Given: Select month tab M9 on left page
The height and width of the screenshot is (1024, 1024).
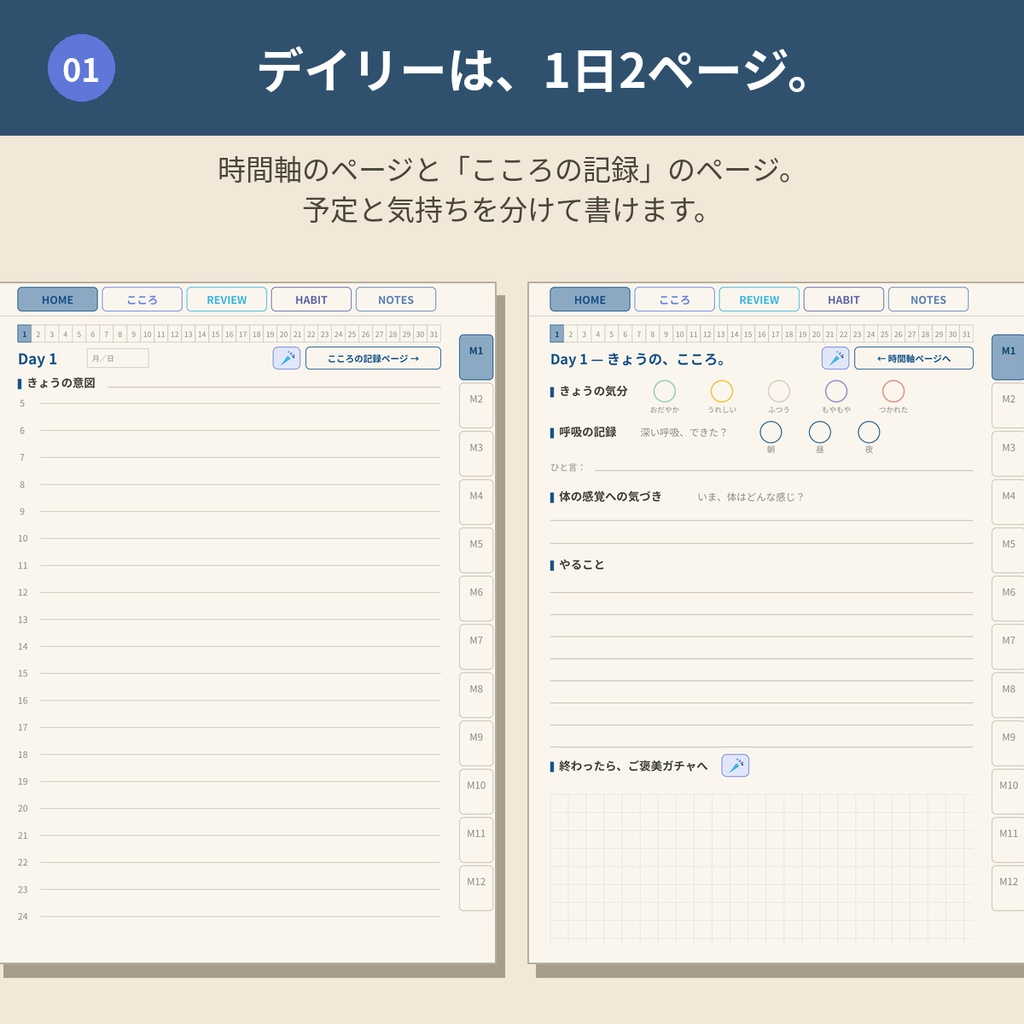Looking at the screenshot, I should (476, 744).
